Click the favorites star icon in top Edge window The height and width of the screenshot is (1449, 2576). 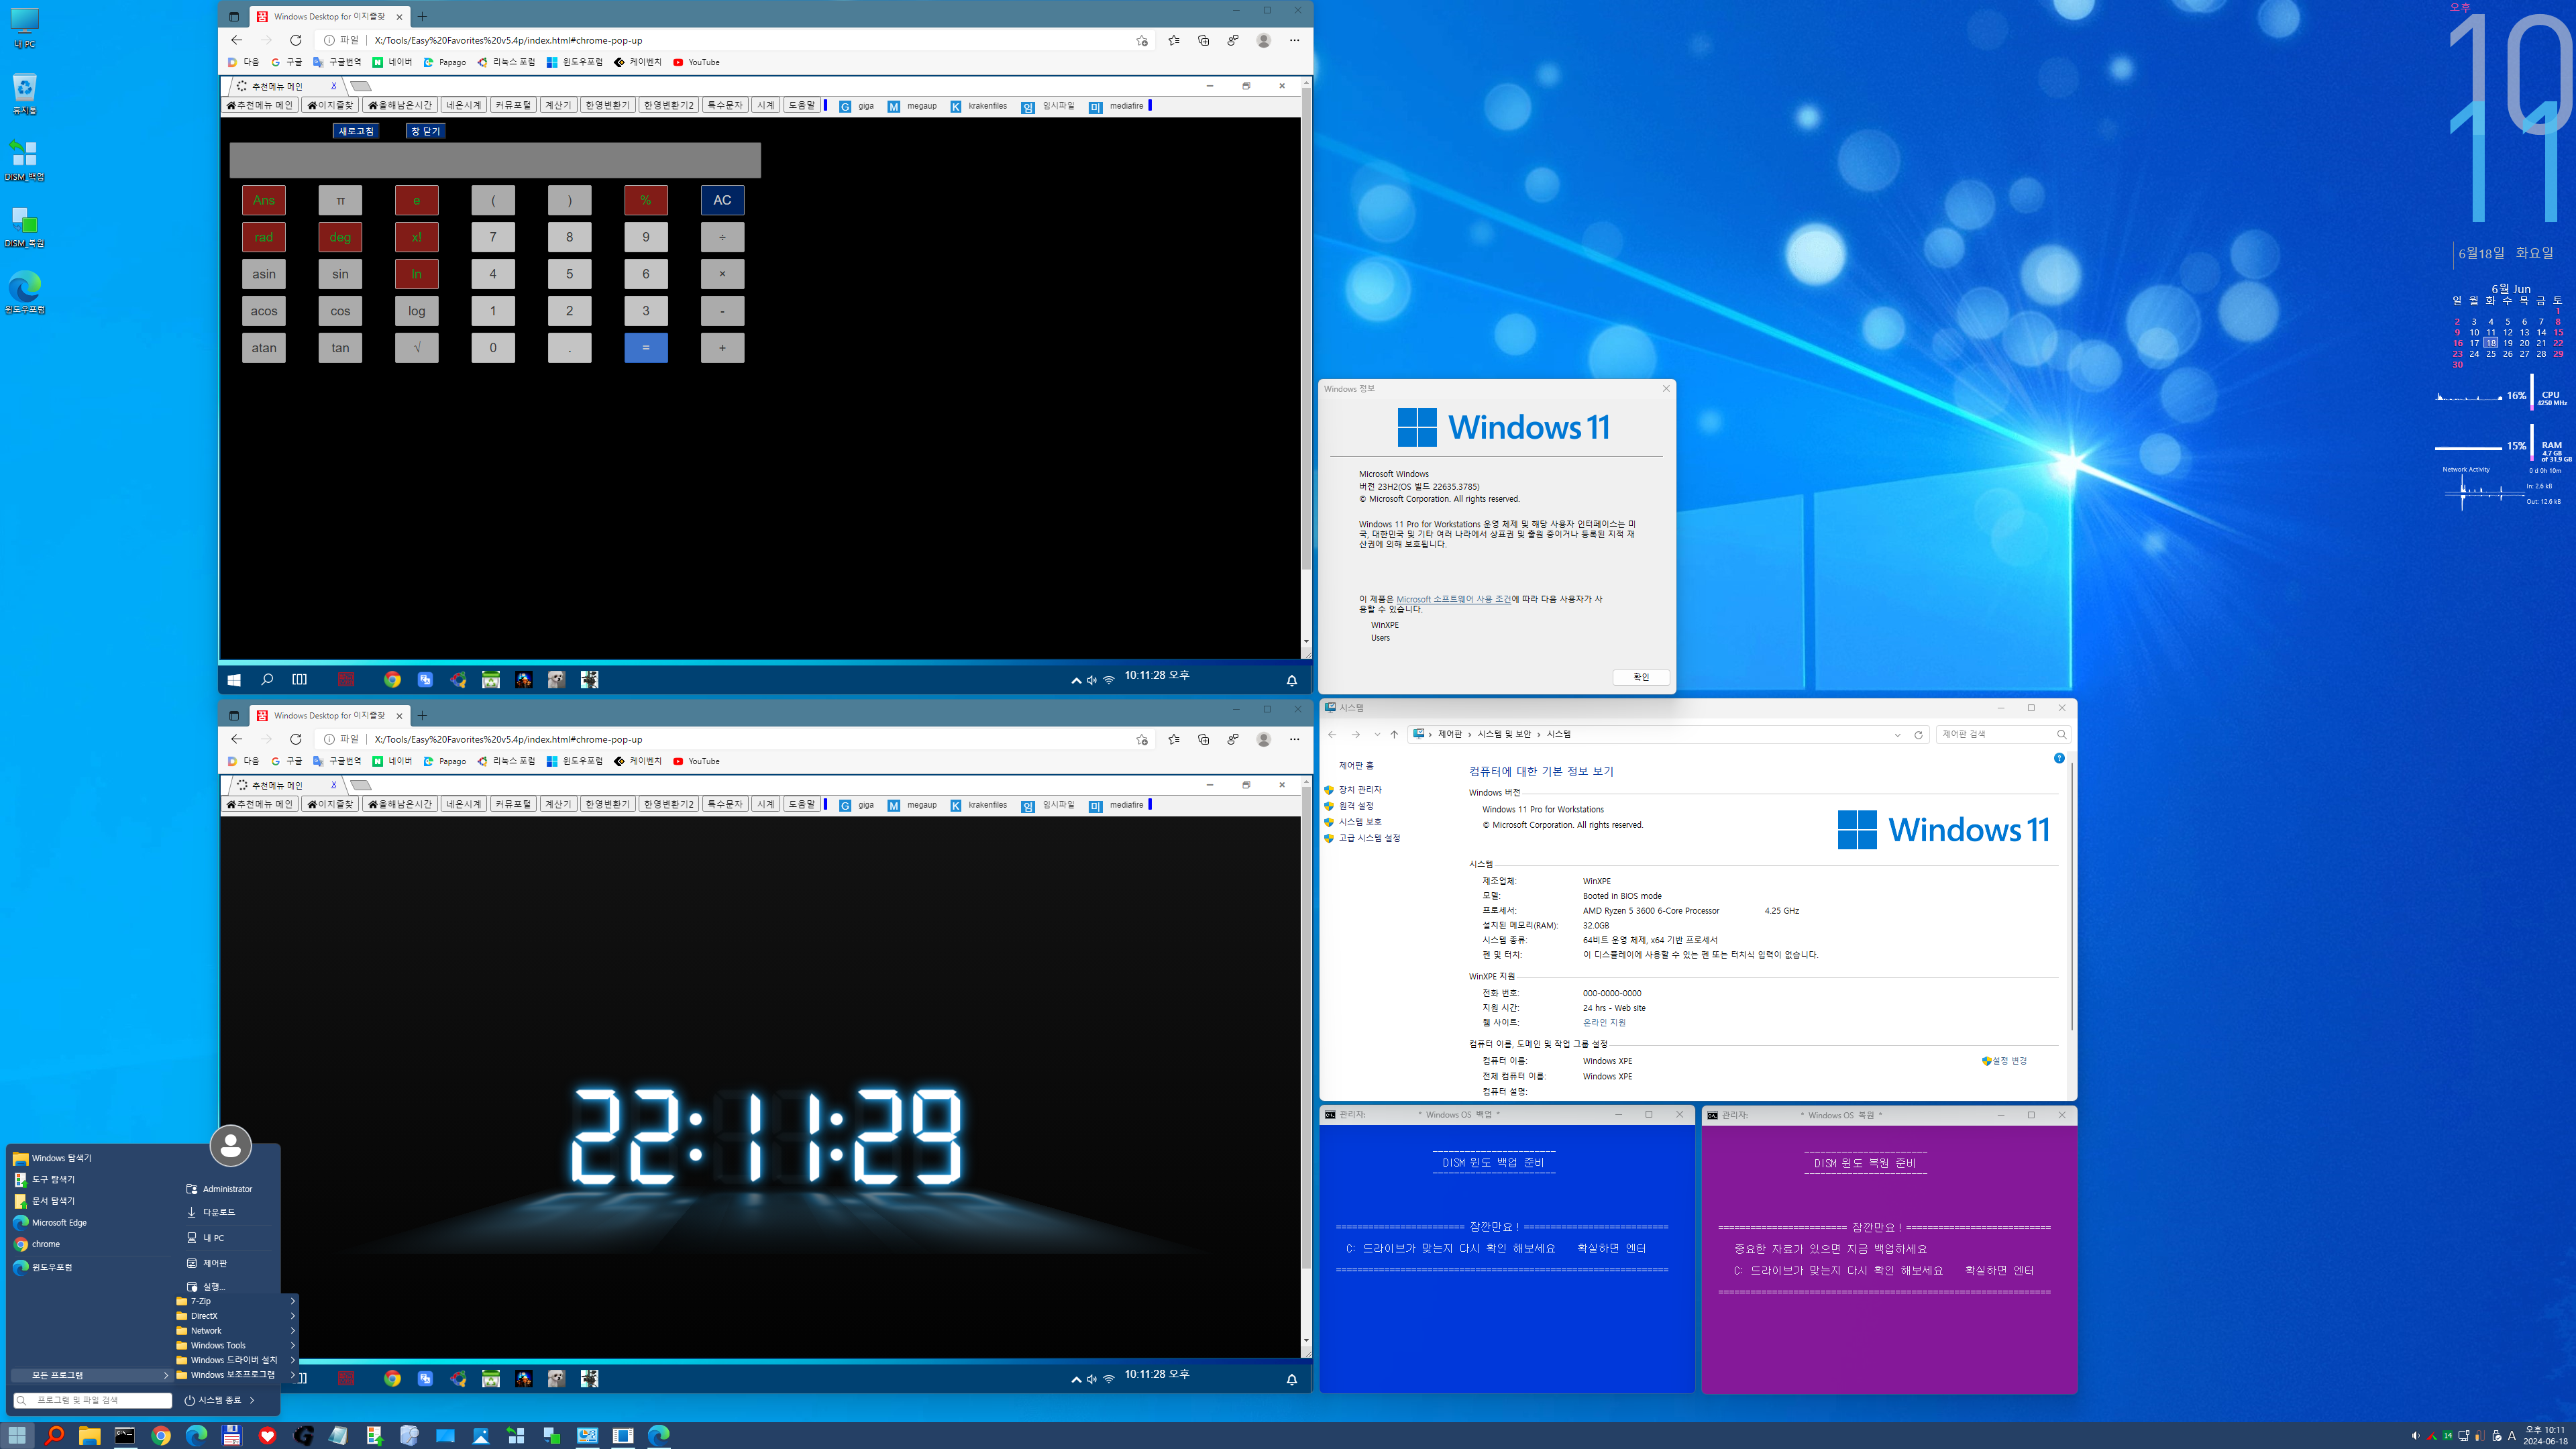(x=1173, y=40)
